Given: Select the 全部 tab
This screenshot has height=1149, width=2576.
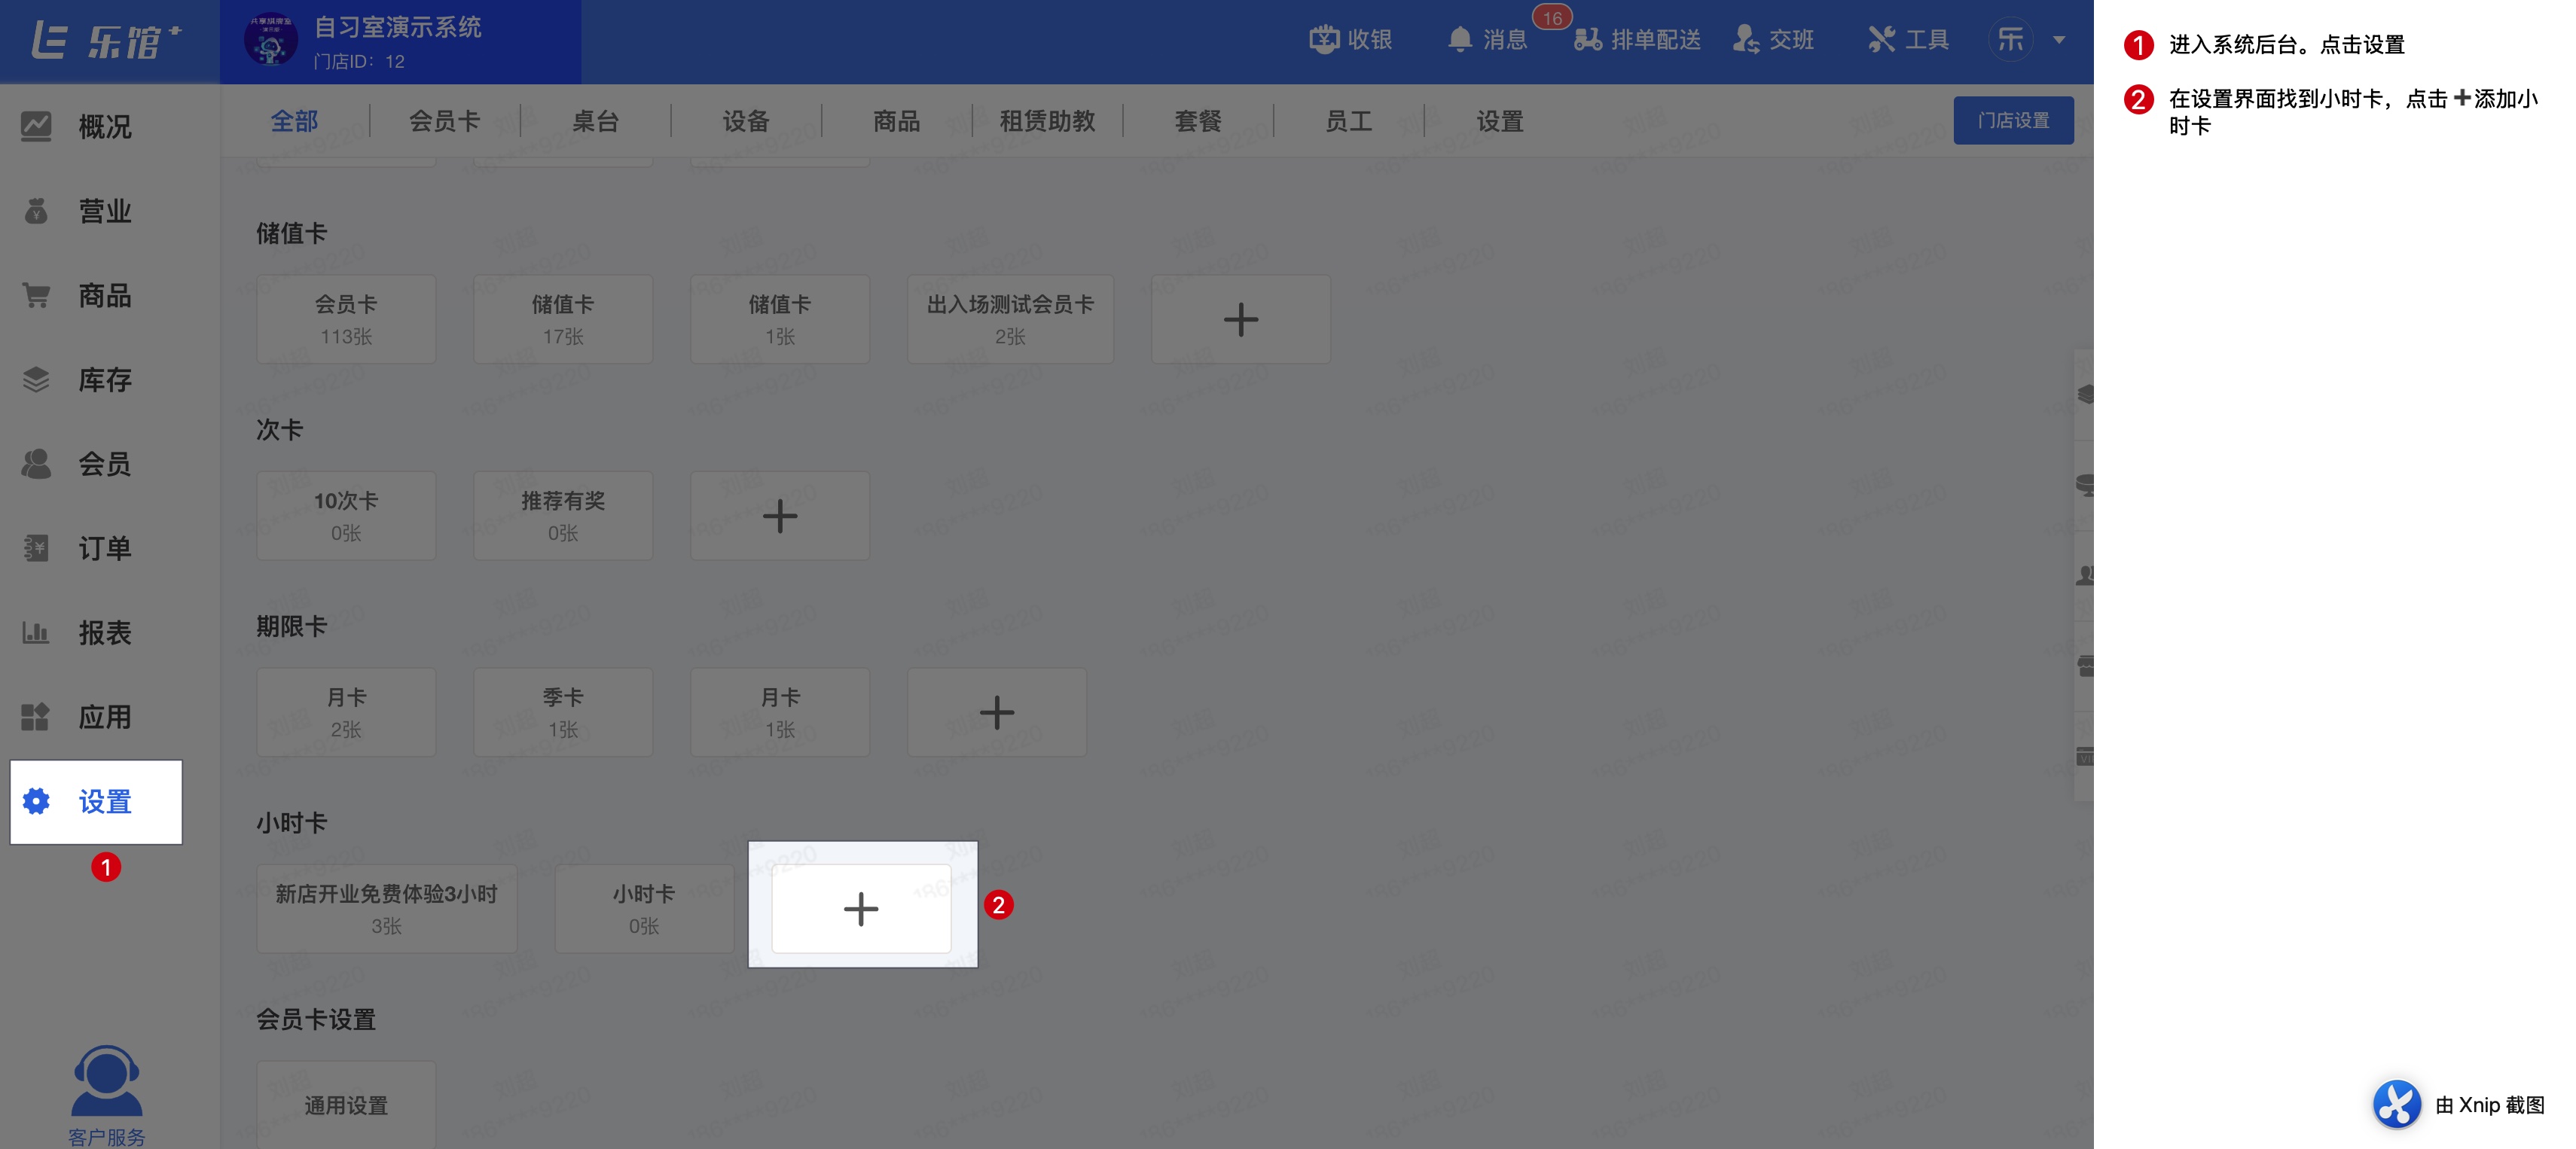Looking at the screenshot, I should 294,121.
